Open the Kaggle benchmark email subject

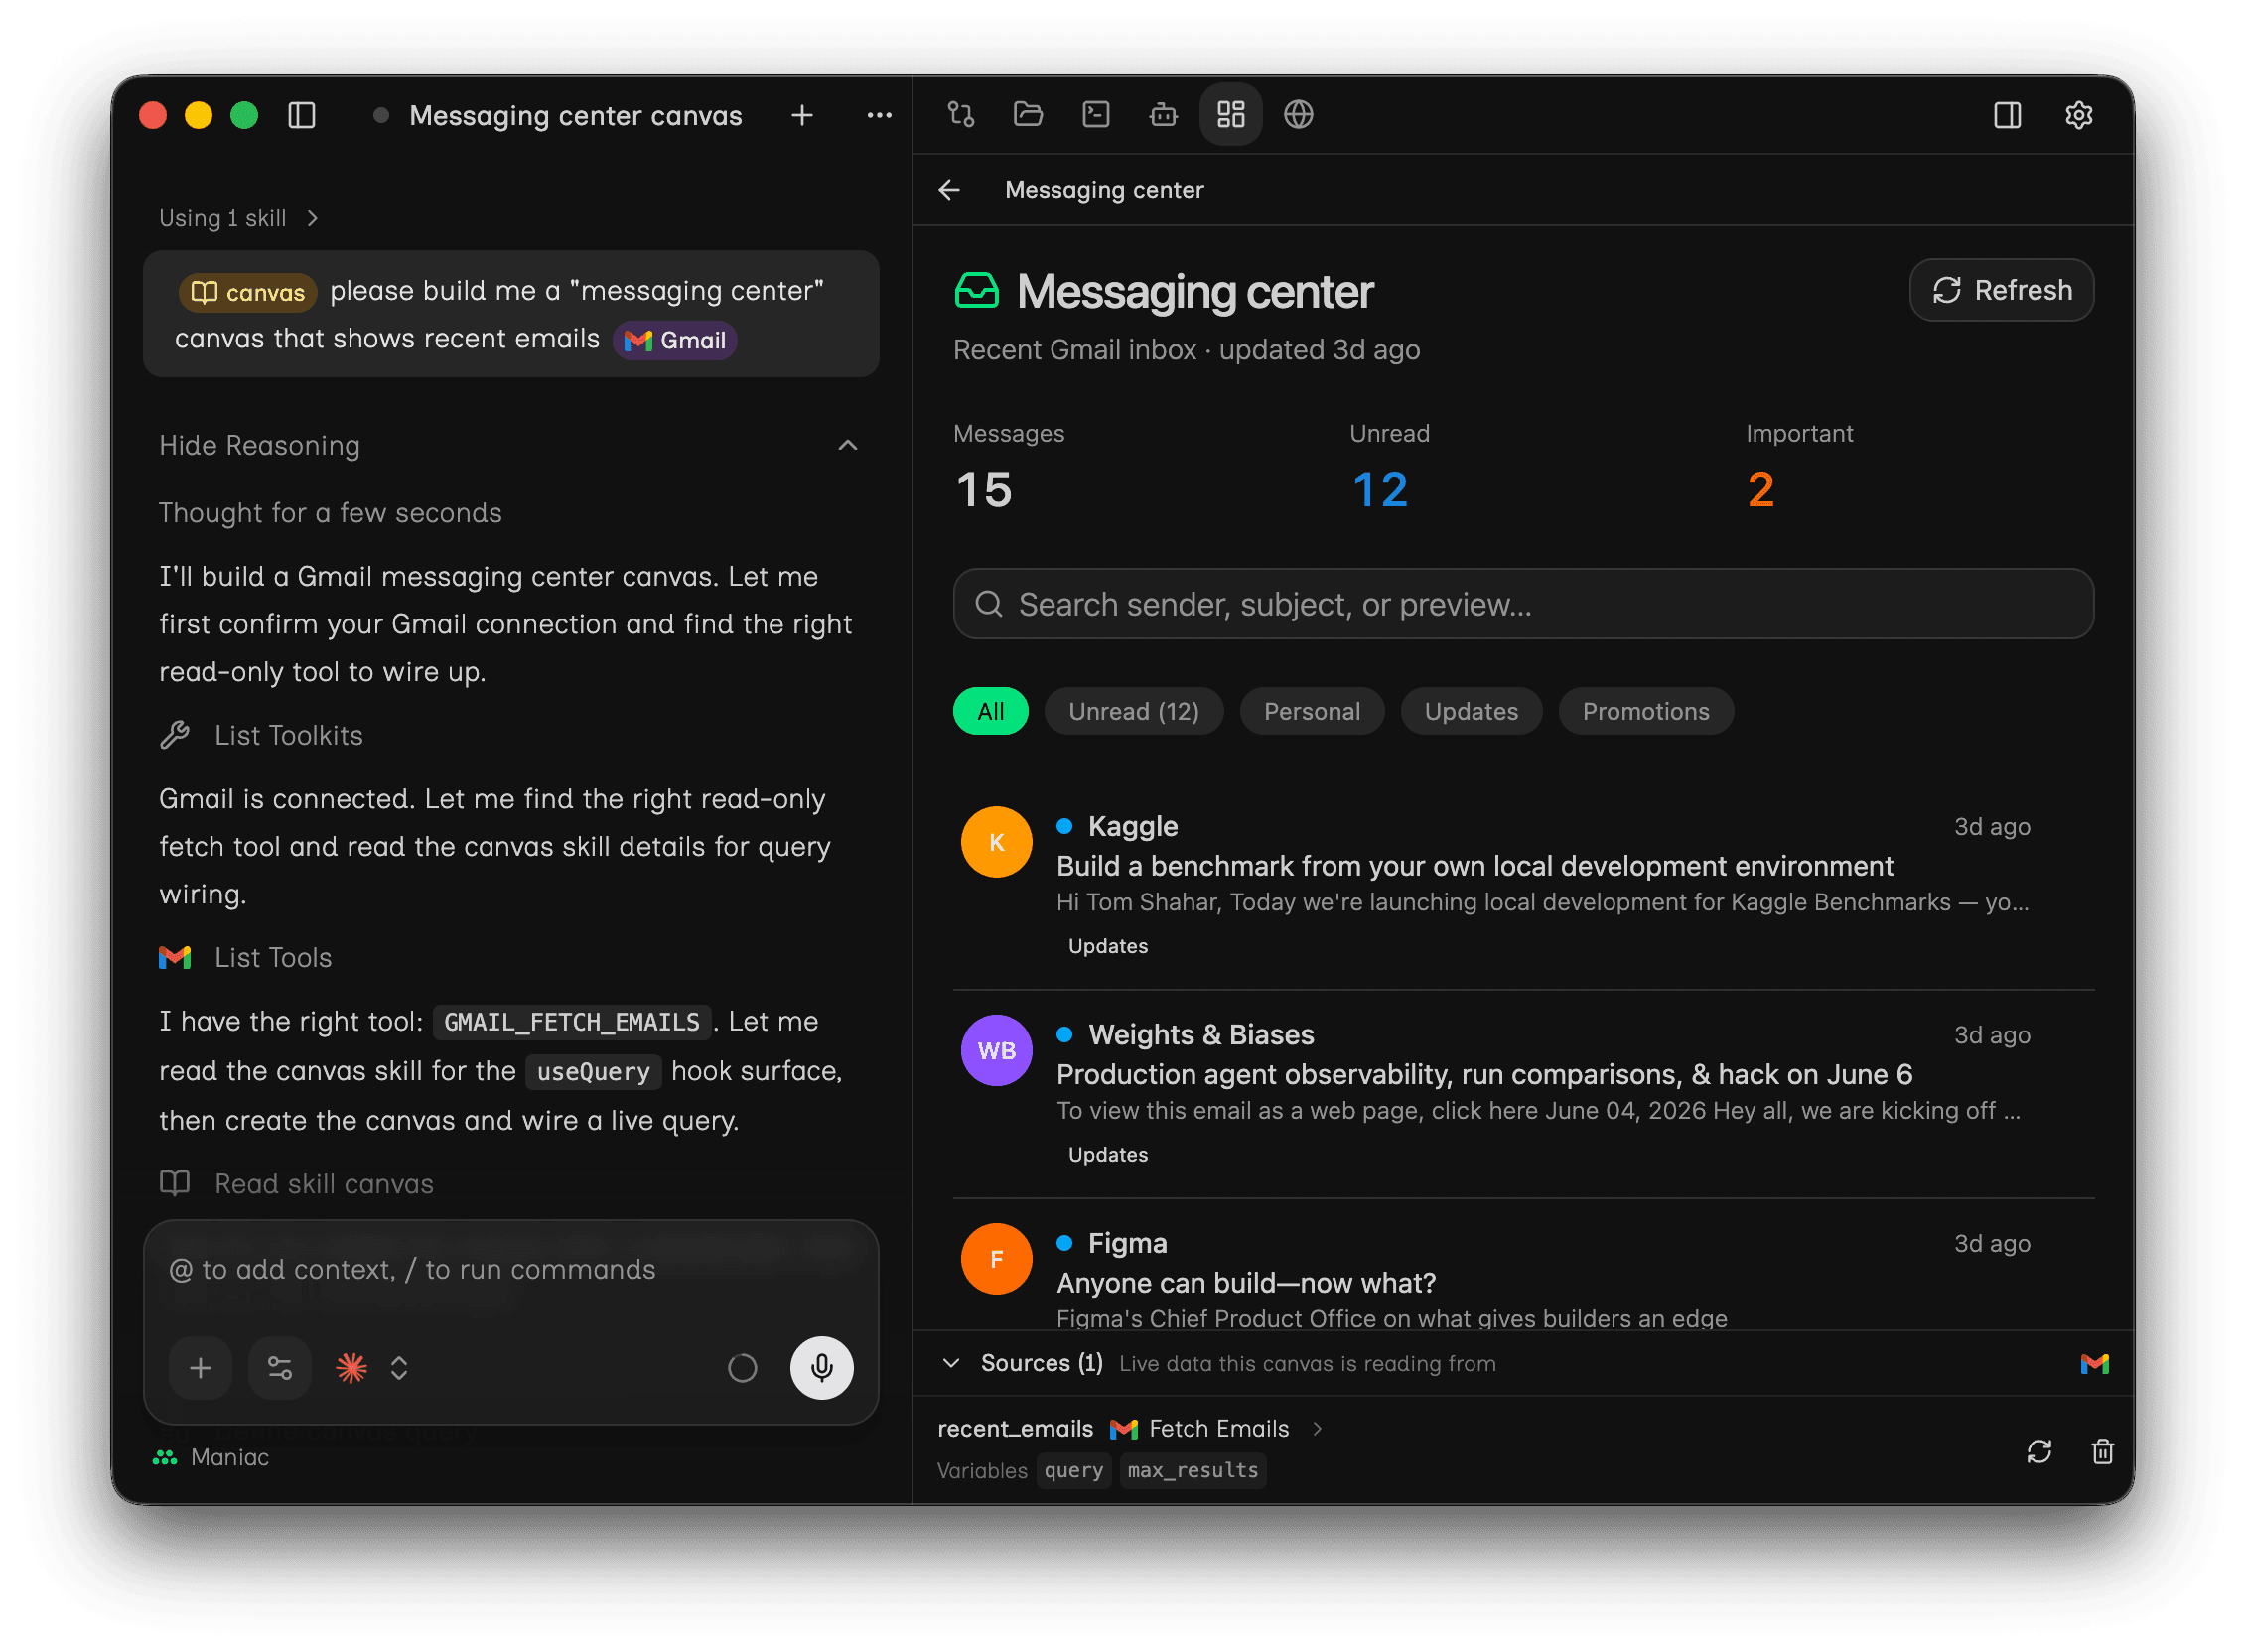click(x=1474, y=866)
